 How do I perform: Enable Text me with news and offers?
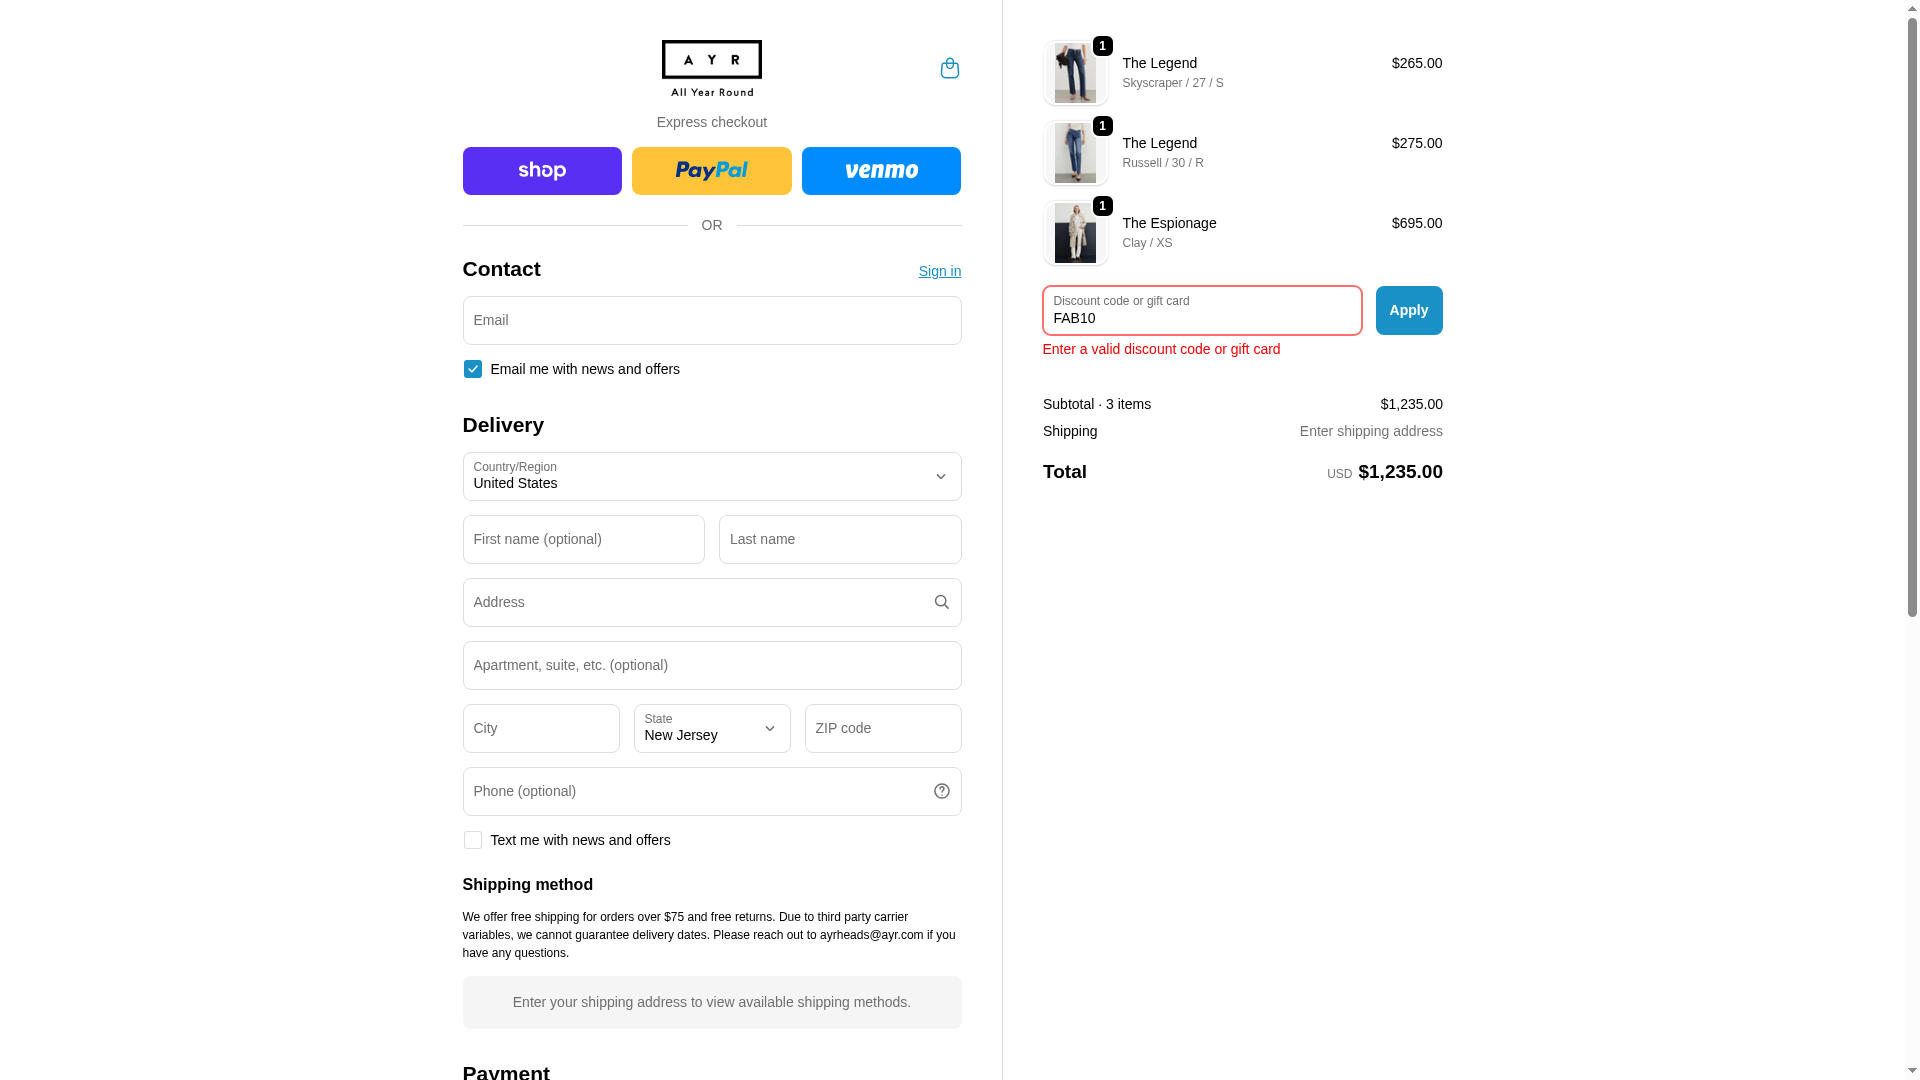click(x=473, y=840)
